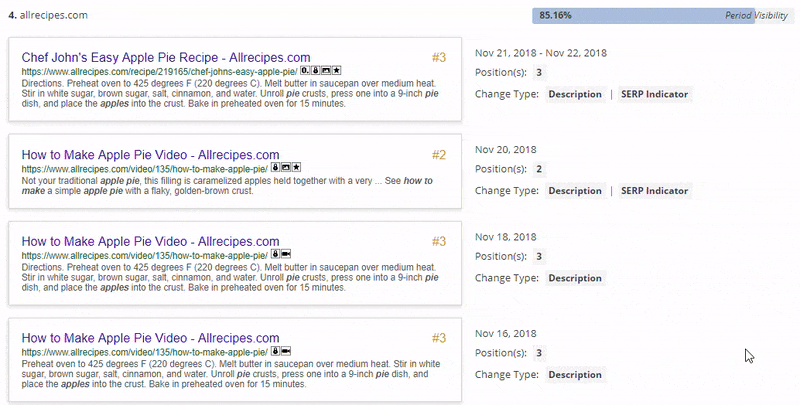Click the video camera icon in the Nov 18 result
The image size is (800, 405).
pyautogui.click(x=286, y=255)
